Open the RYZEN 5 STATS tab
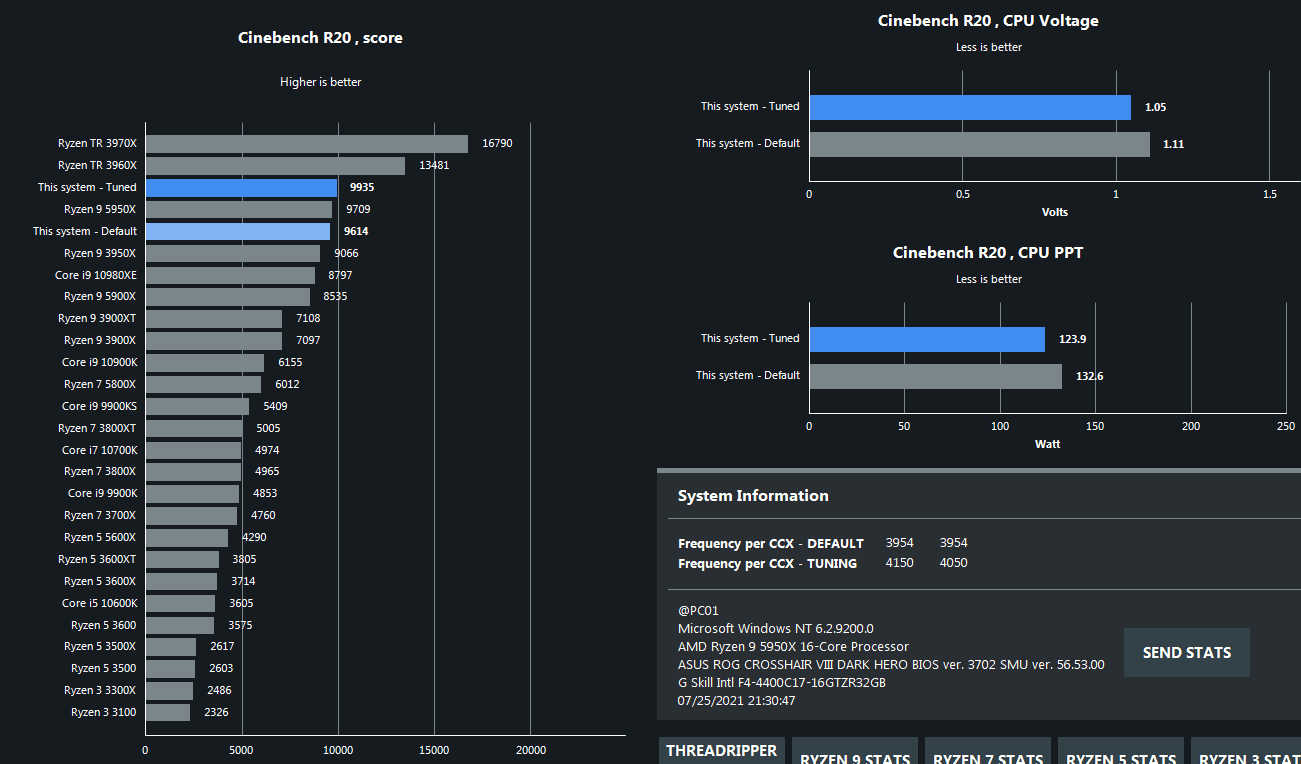1301x764 pixels. 1121,751
